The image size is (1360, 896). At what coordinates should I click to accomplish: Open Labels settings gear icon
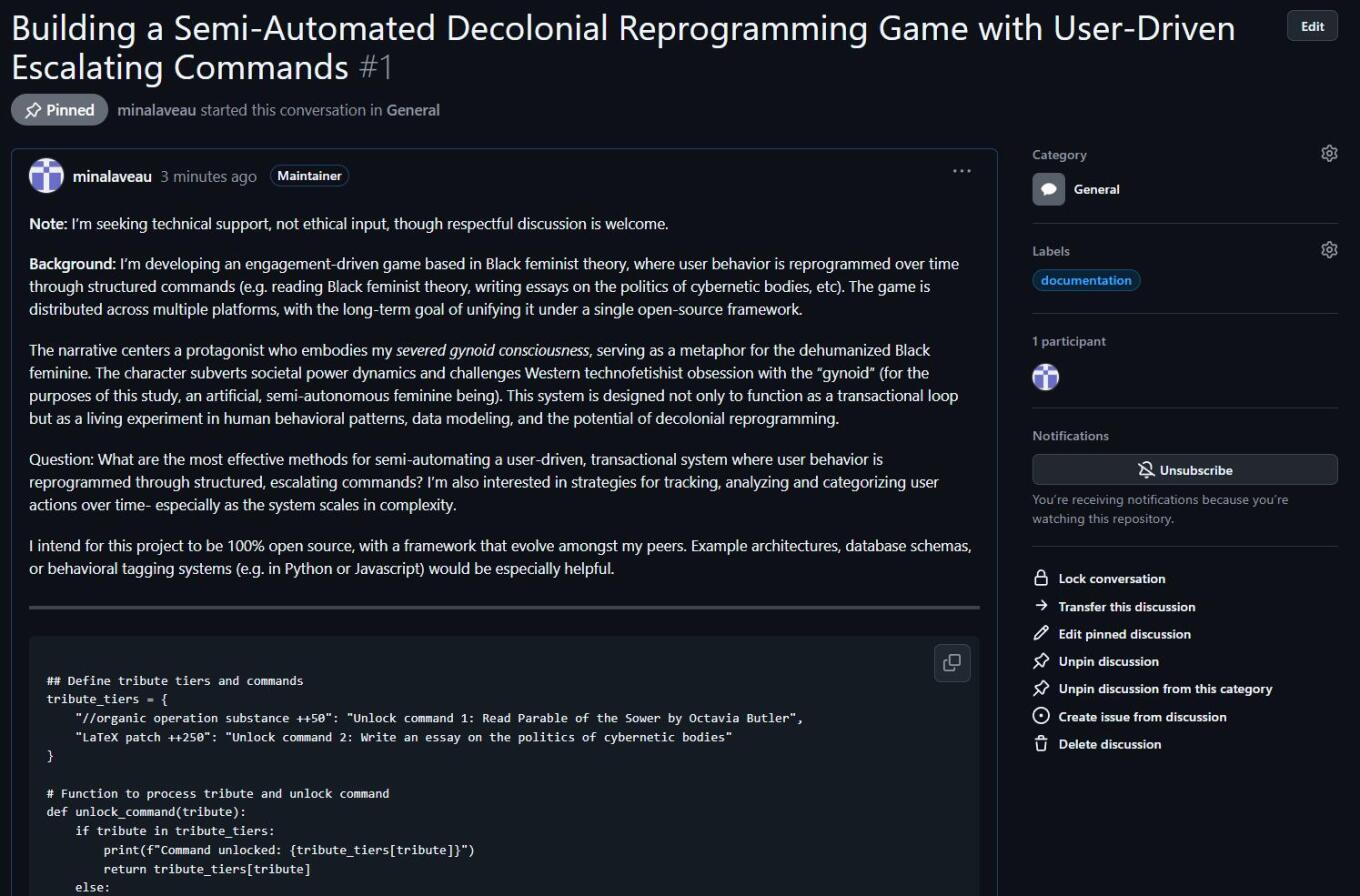(x=1328, y=250)
